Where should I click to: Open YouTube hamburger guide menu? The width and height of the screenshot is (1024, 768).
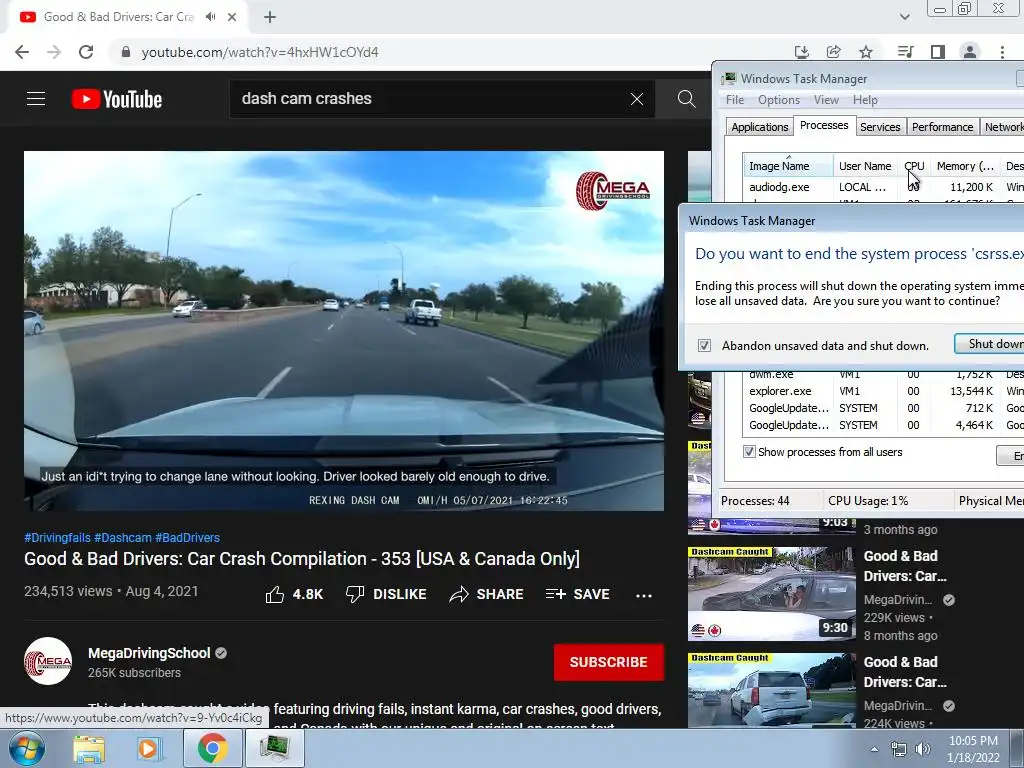click(36, 99)
